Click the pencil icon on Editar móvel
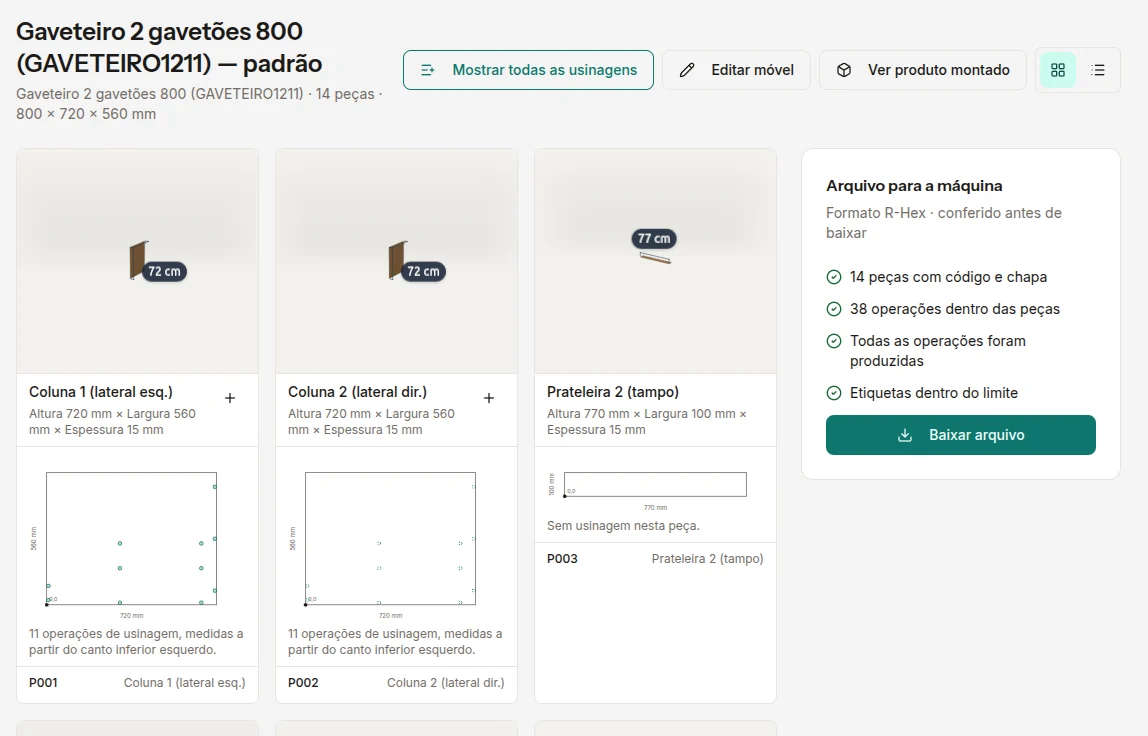The width and height of the screenshot is (1148, 736). [687, 70]
